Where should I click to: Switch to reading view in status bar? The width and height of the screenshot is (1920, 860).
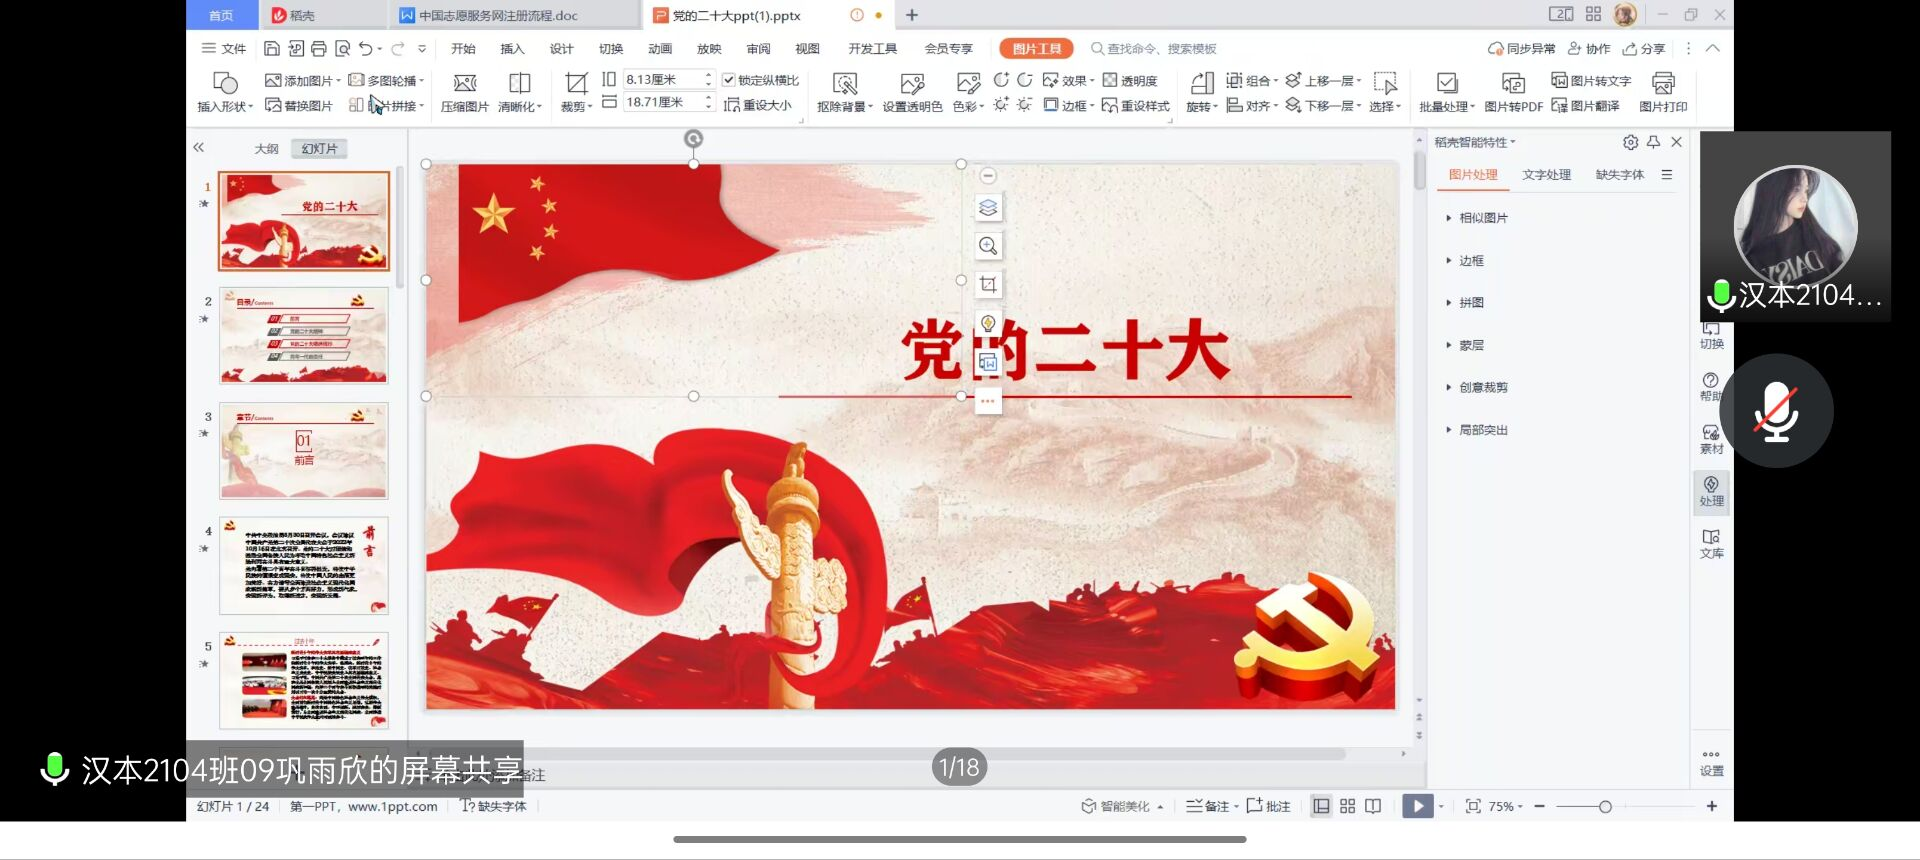(1373, 806)
